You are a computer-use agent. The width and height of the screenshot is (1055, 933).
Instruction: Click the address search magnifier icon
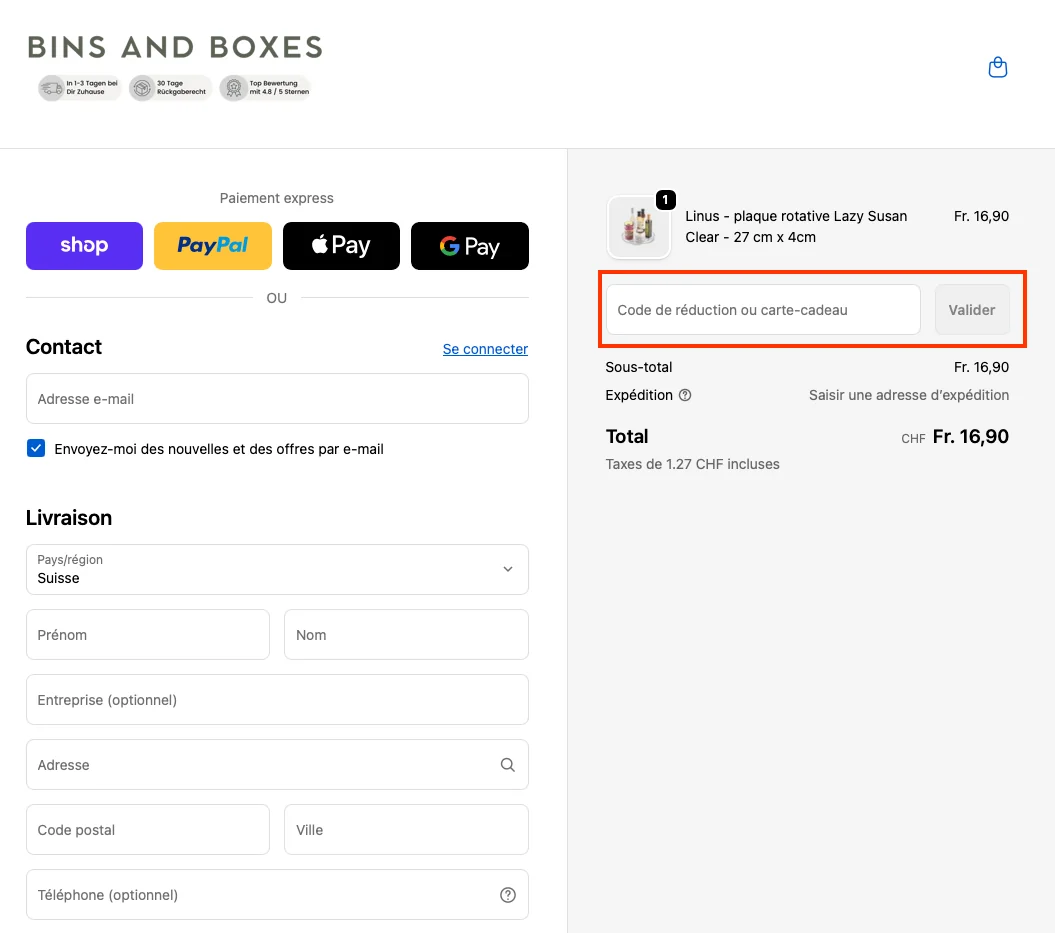pyautogui.click(x=507, y=764)
